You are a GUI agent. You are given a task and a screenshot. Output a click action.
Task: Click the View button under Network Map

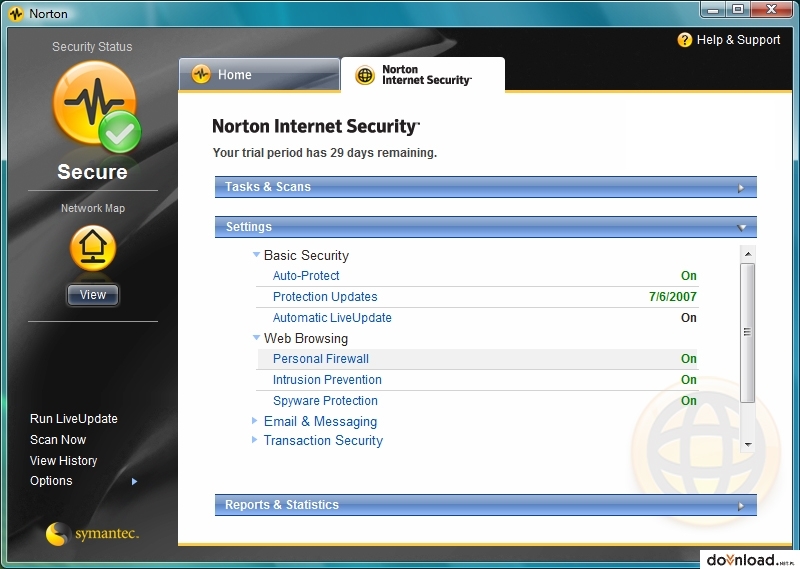coord(93,294)
